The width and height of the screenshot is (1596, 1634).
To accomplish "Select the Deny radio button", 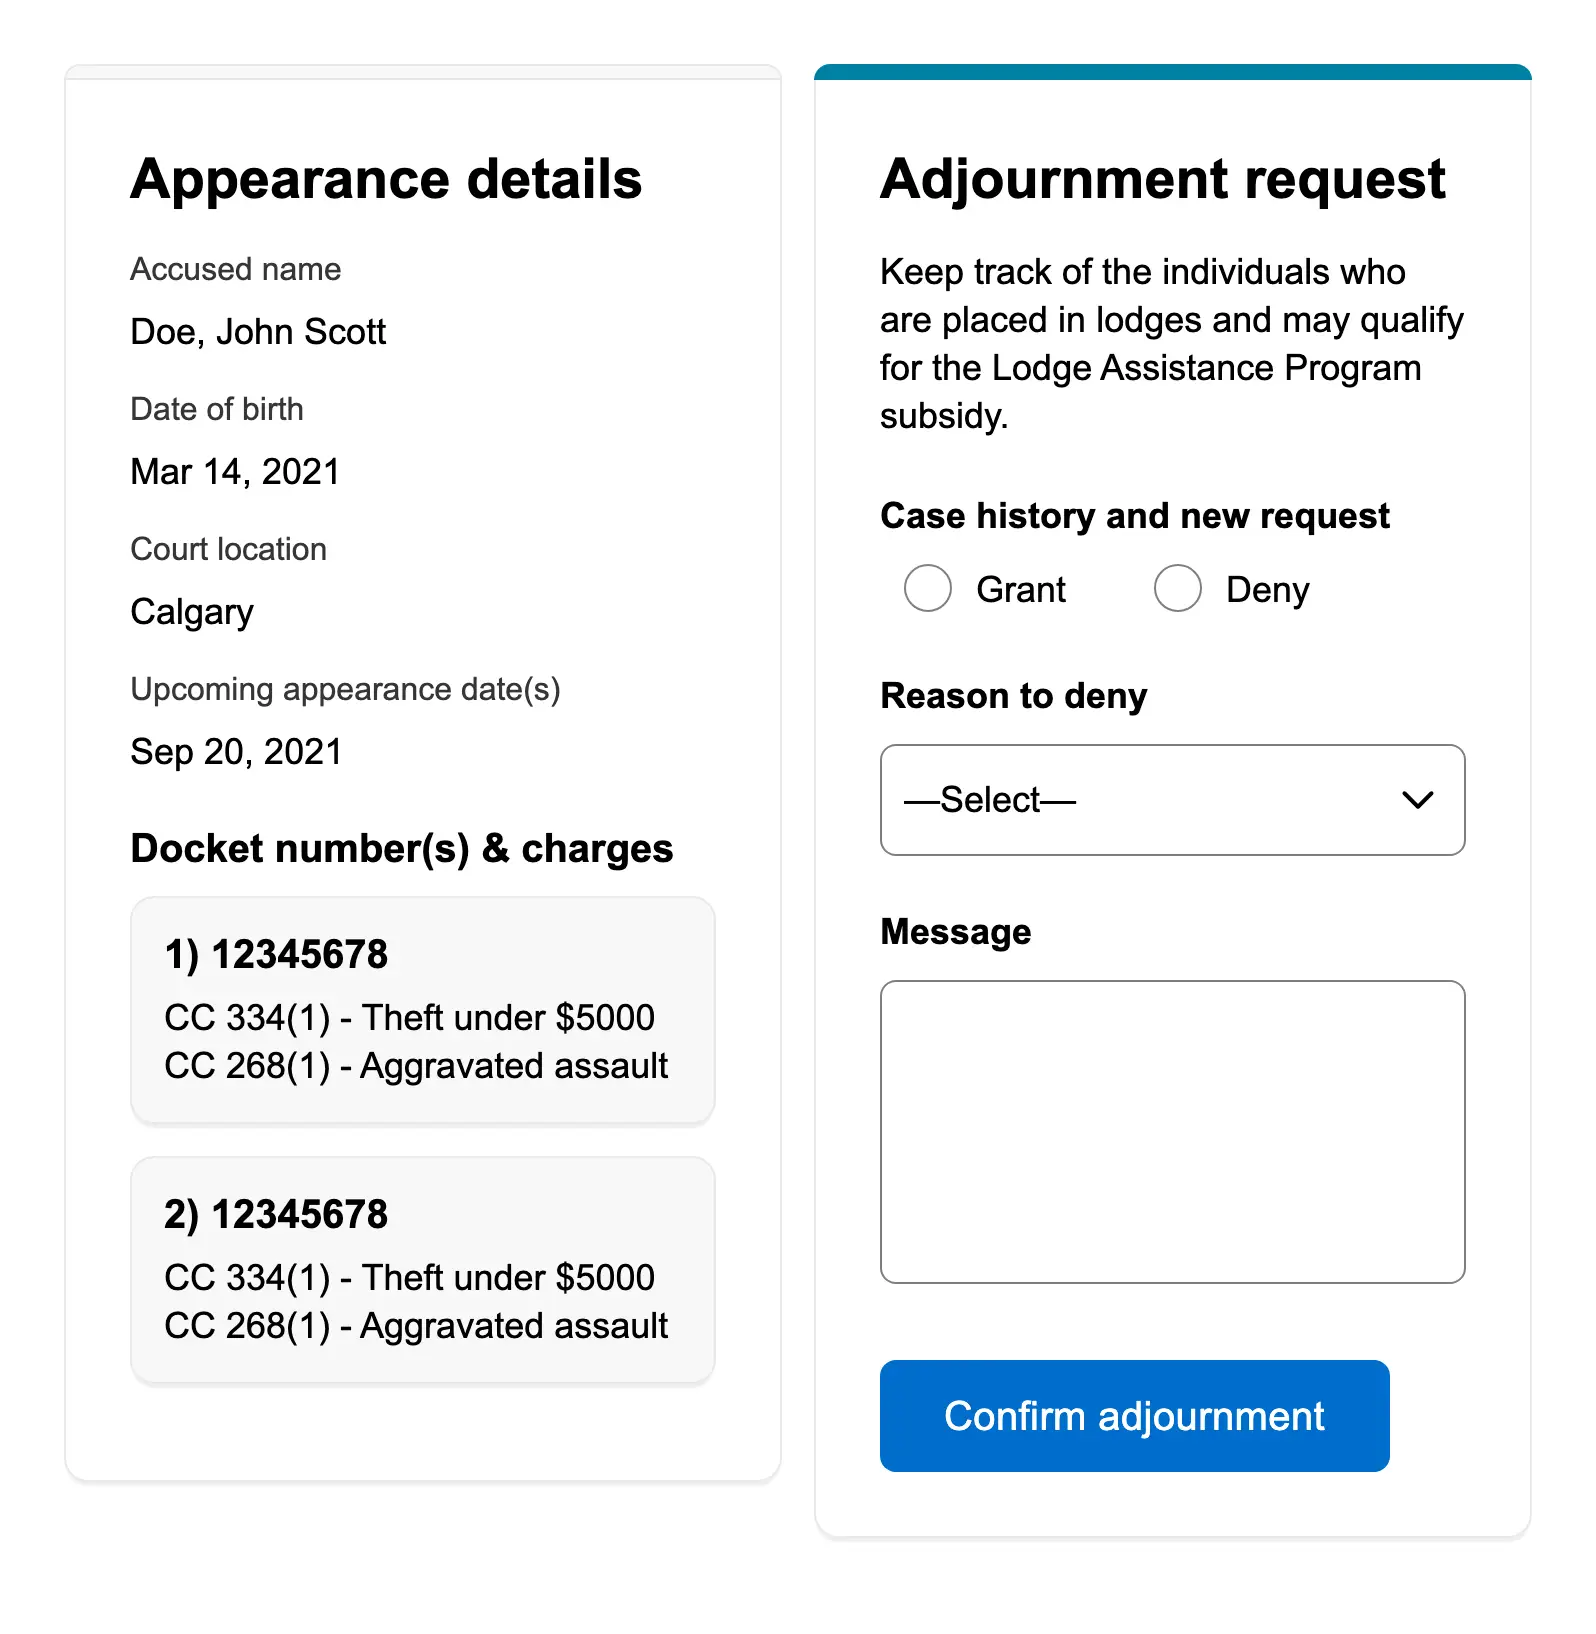I will 1177,588.
